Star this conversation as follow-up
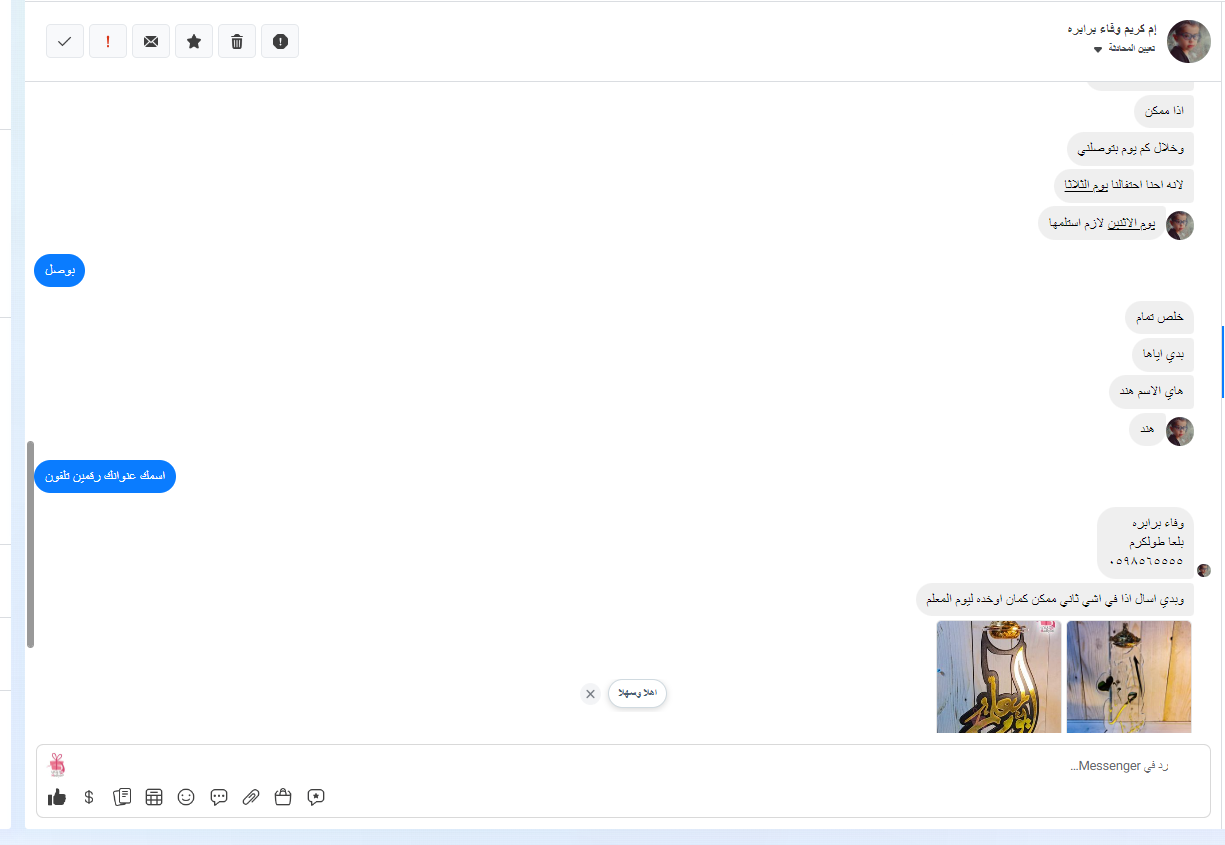1225x845 pixels. click(x=194, y=41)
